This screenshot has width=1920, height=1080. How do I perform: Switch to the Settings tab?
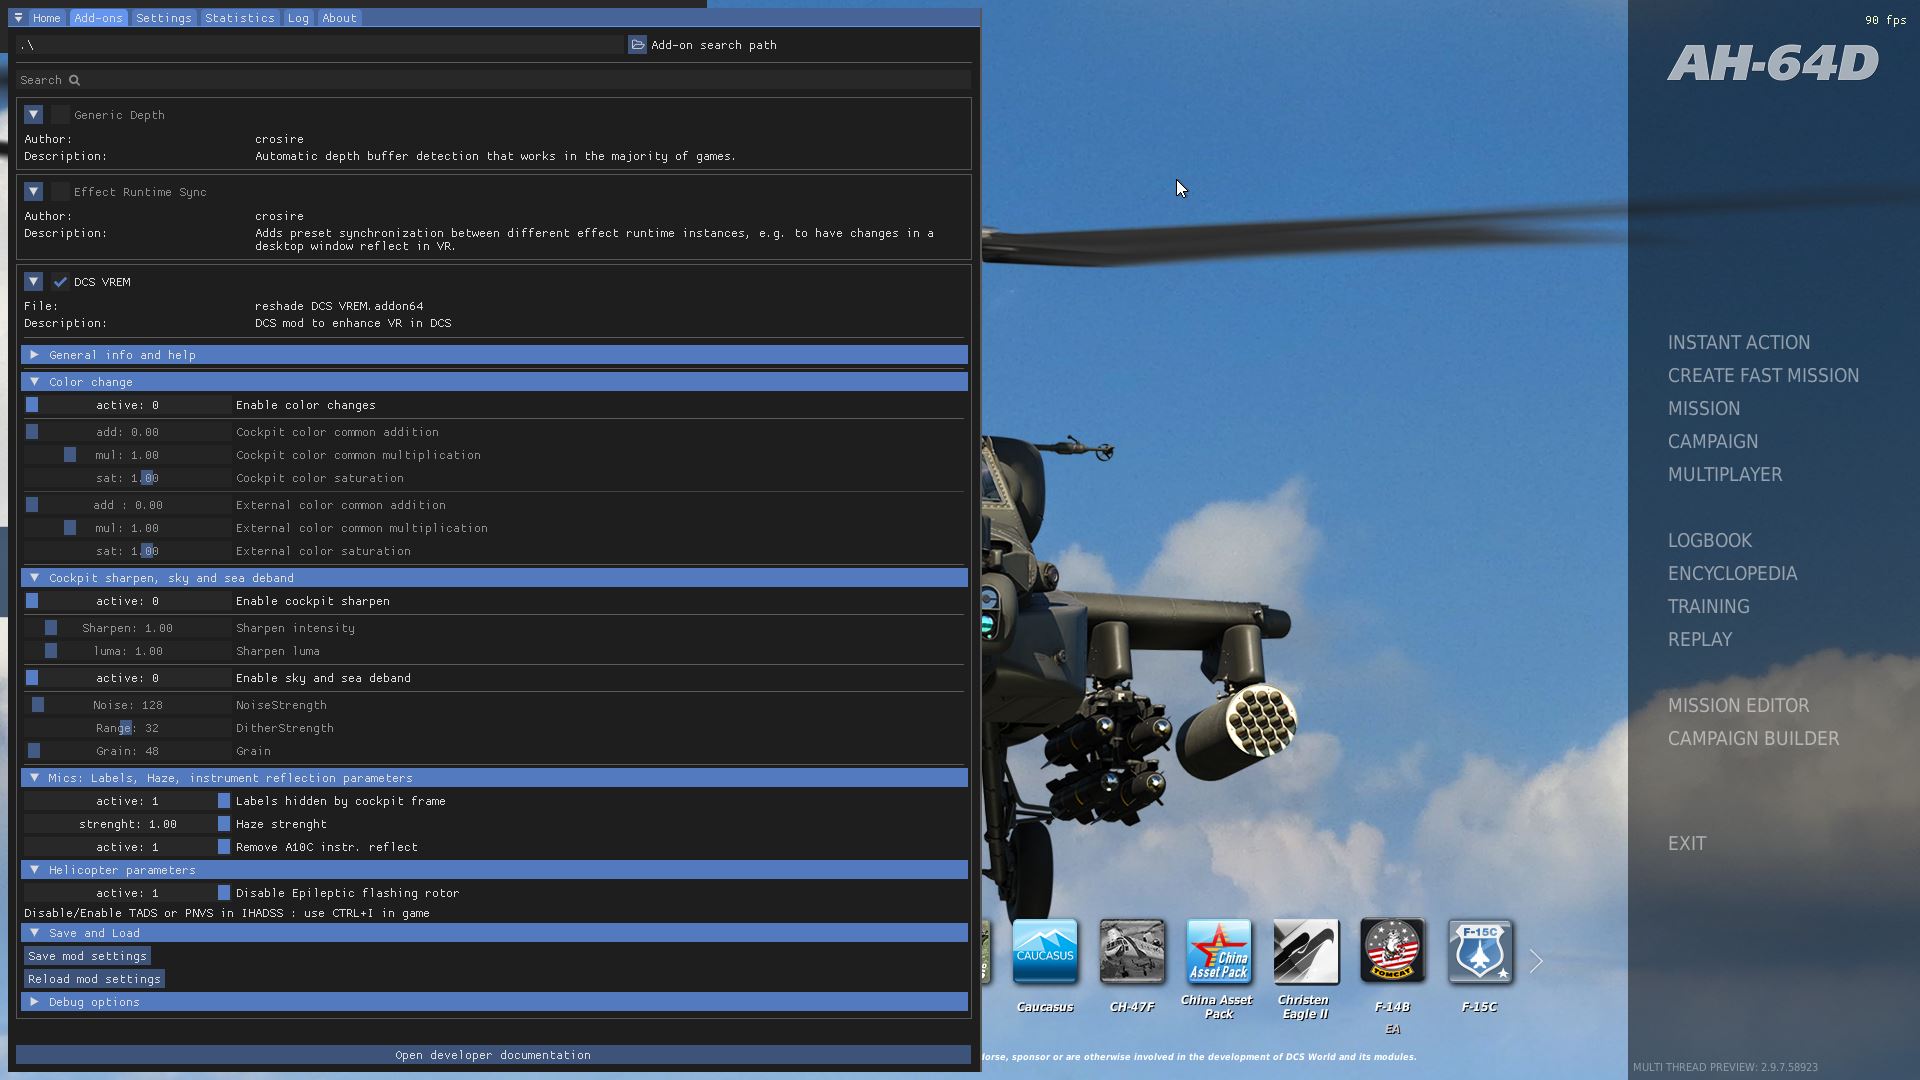[163, 18]
